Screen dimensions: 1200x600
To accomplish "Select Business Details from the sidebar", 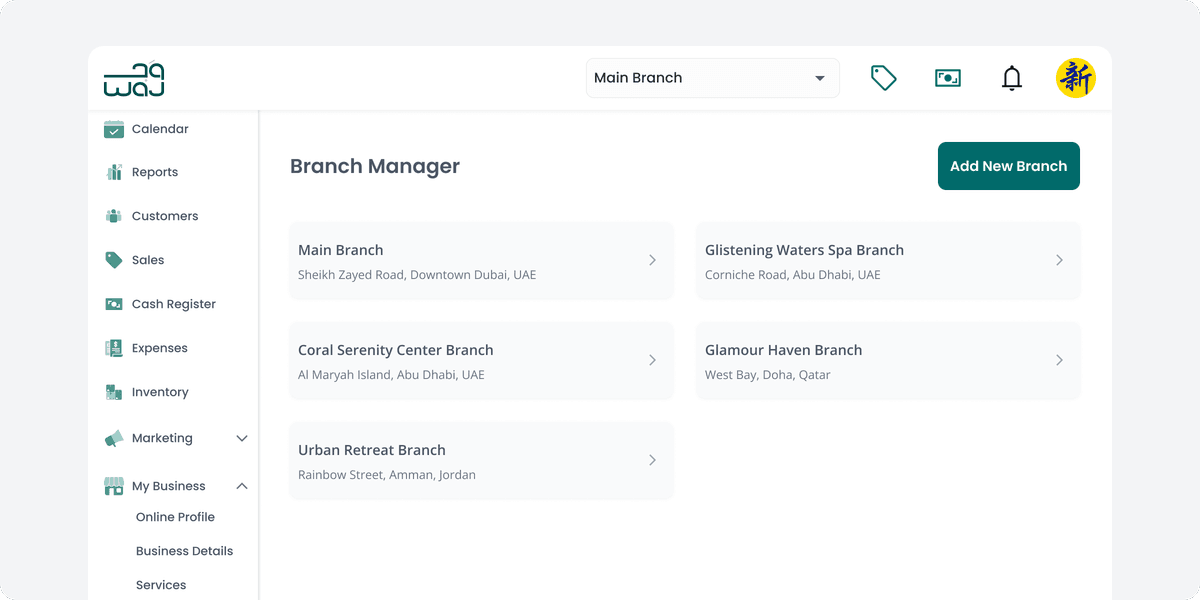I will coord(184,551).
